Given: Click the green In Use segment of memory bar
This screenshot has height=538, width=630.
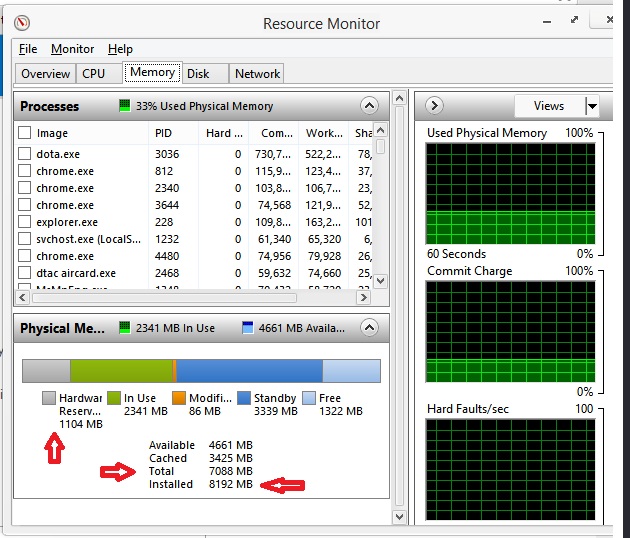Looking at the screenshot, I should [121, 371].
